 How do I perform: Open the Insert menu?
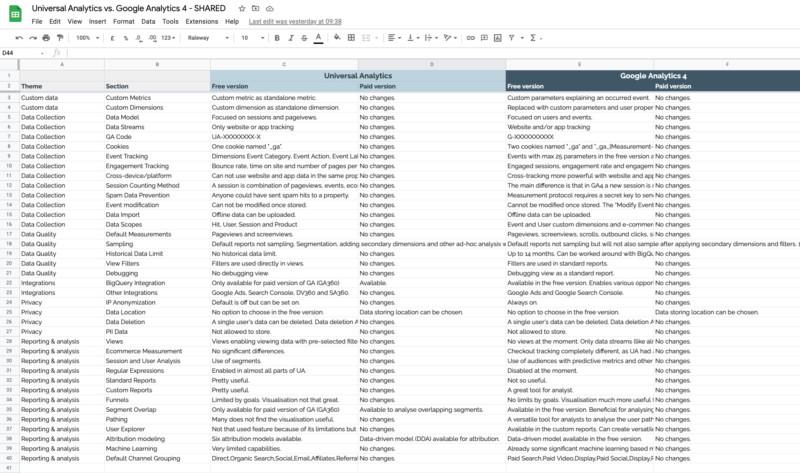point(97,21)
